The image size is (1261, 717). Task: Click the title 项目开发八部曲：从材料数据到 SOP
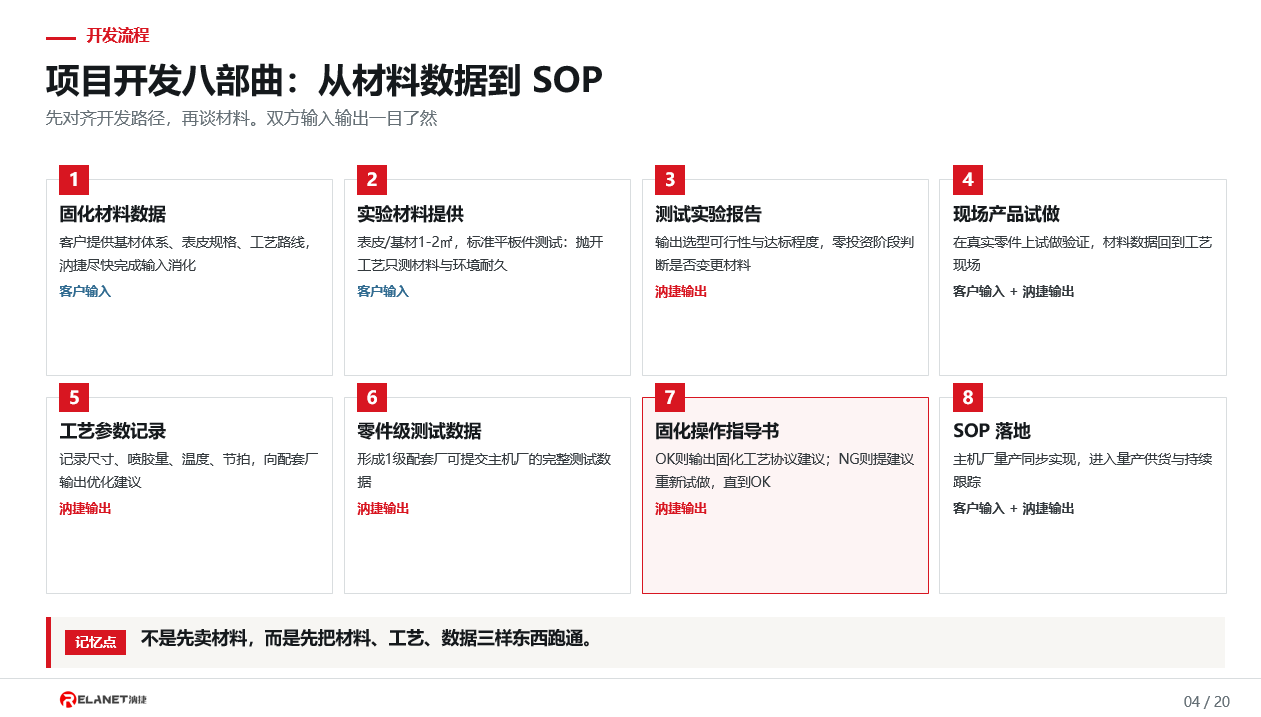tap(324, 80)
